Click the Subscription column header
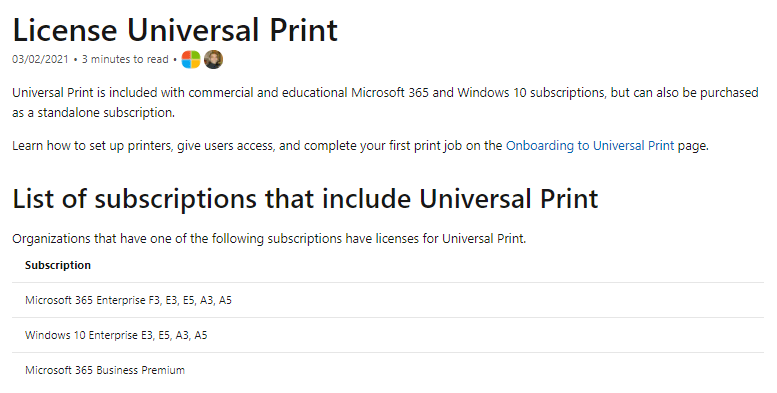This screenshot has height=393, width=777. coord(58,265)
